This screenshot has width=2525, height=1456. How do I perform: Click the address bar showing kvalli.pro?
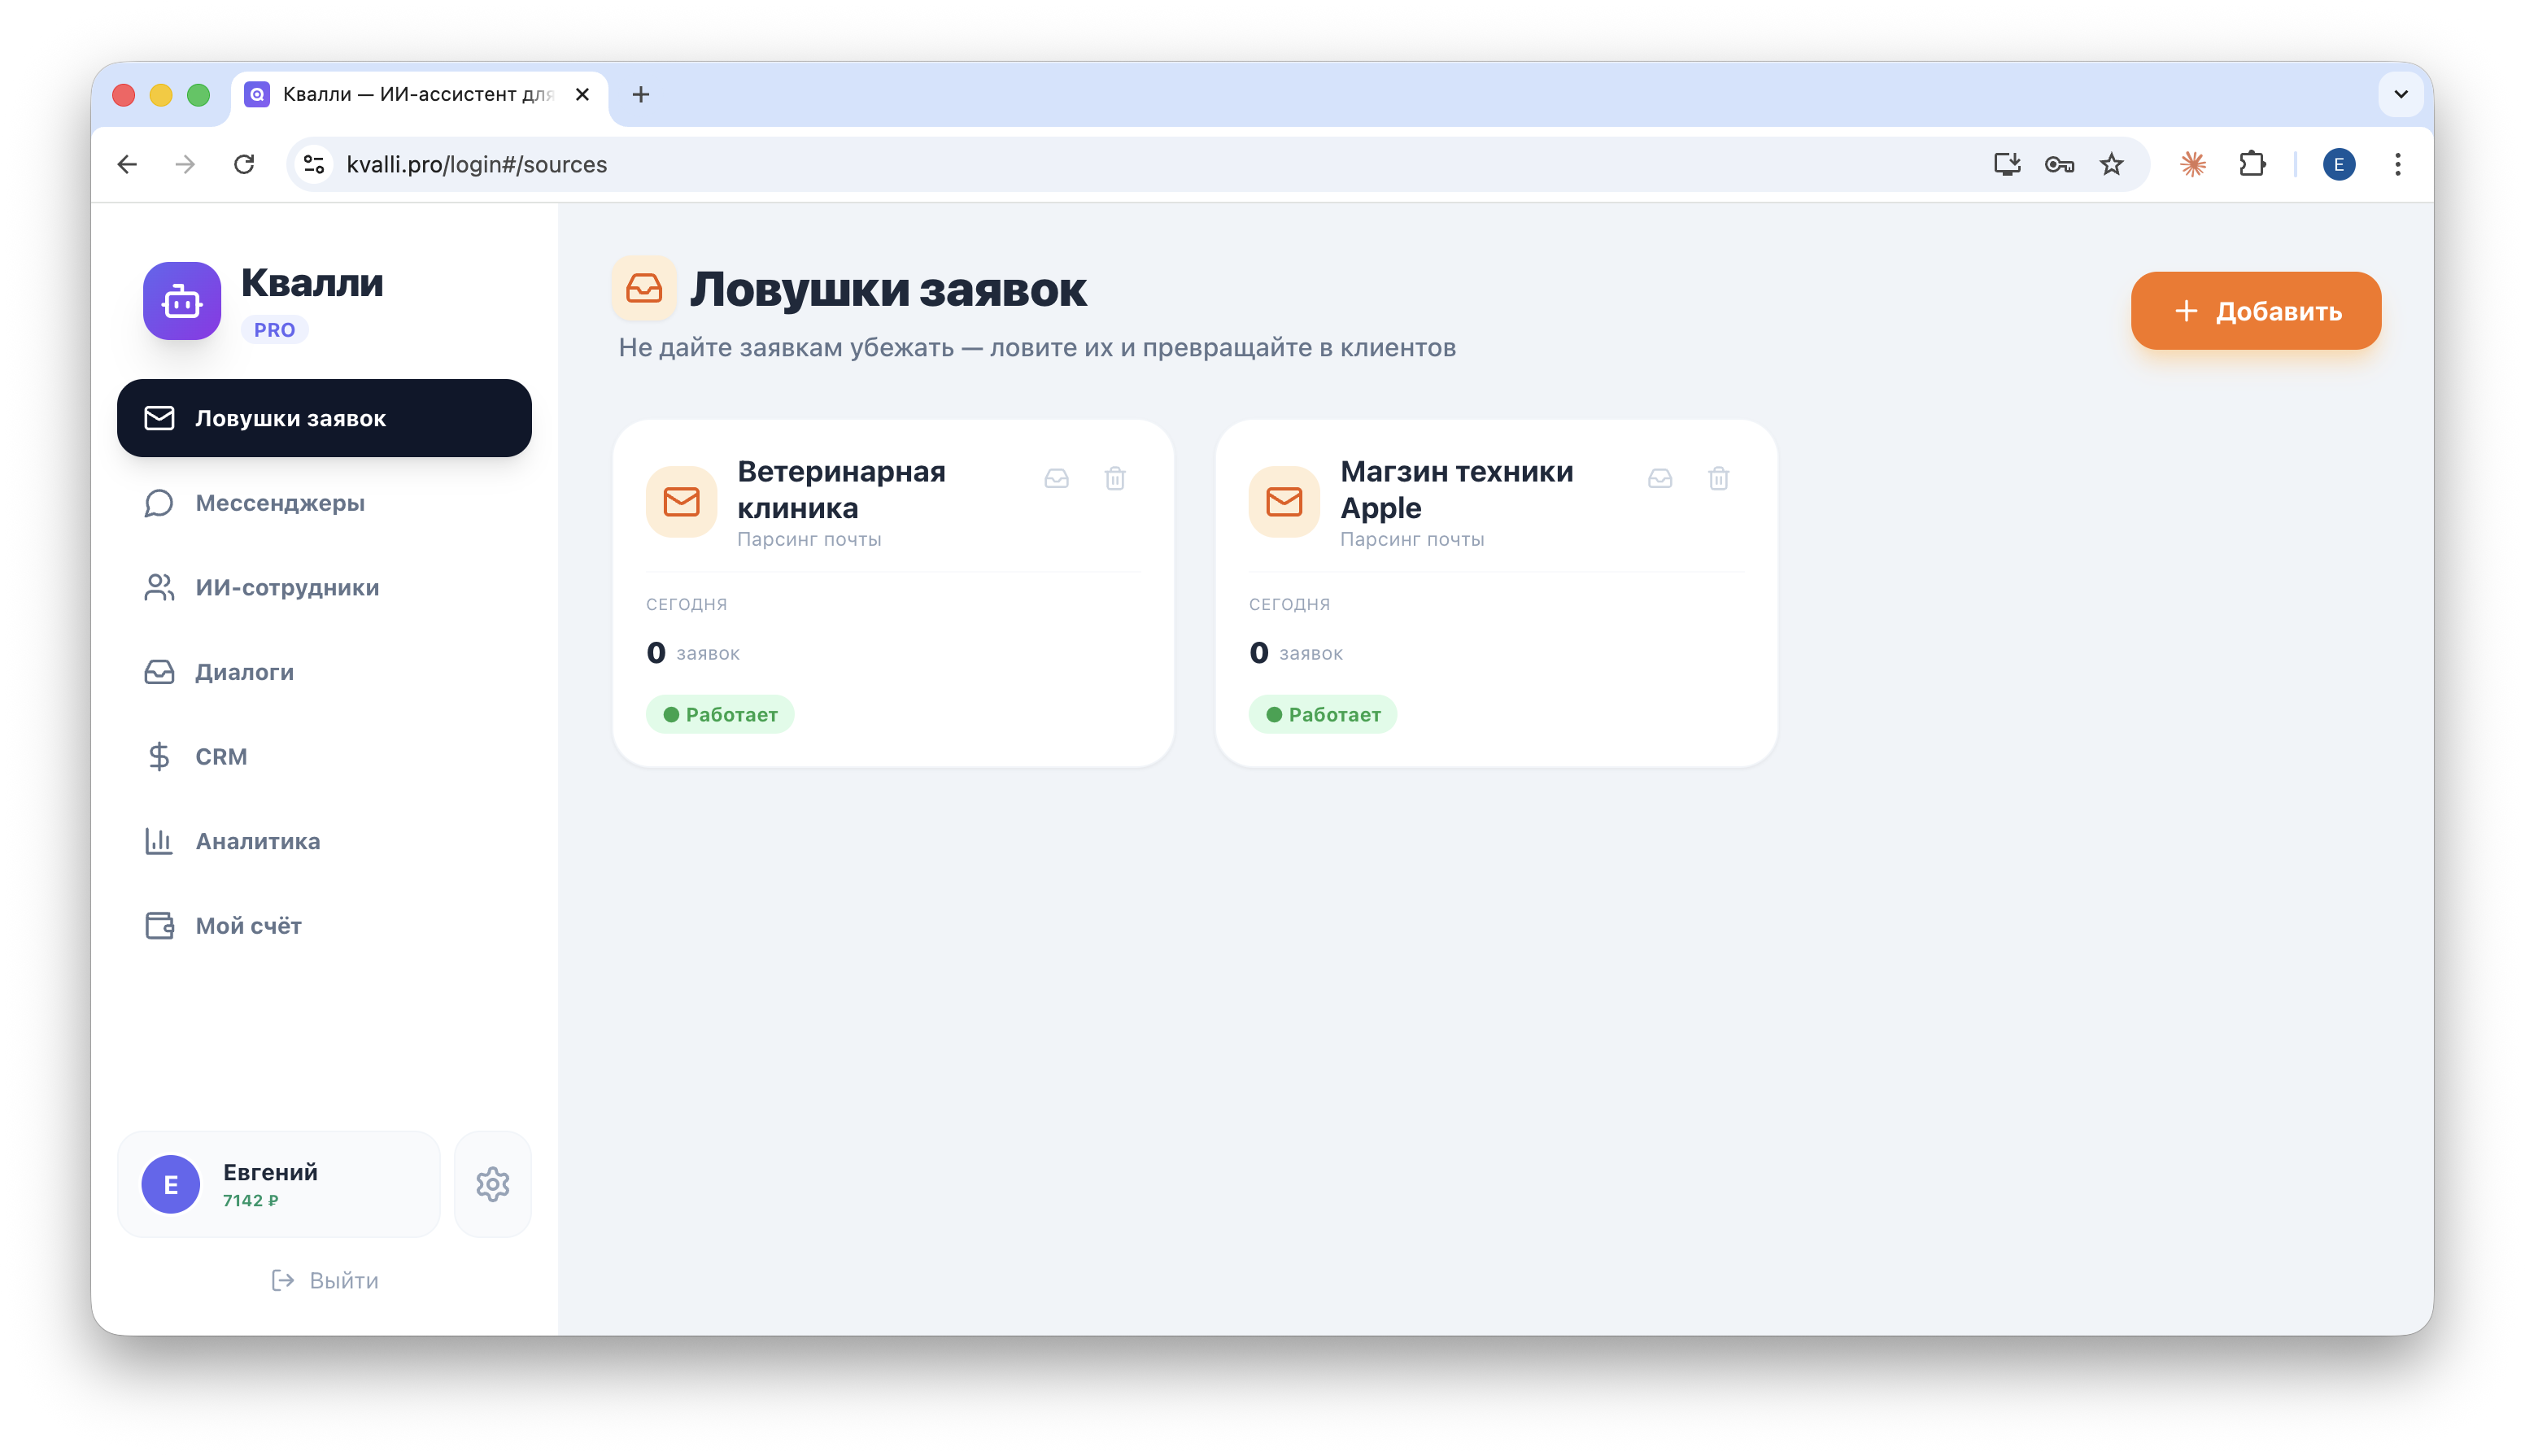(x=477, y=164)
